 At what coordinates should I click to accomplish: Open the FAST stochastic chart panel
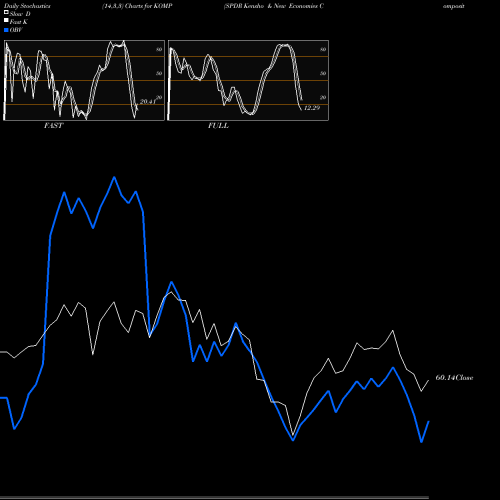coord(84,80)
